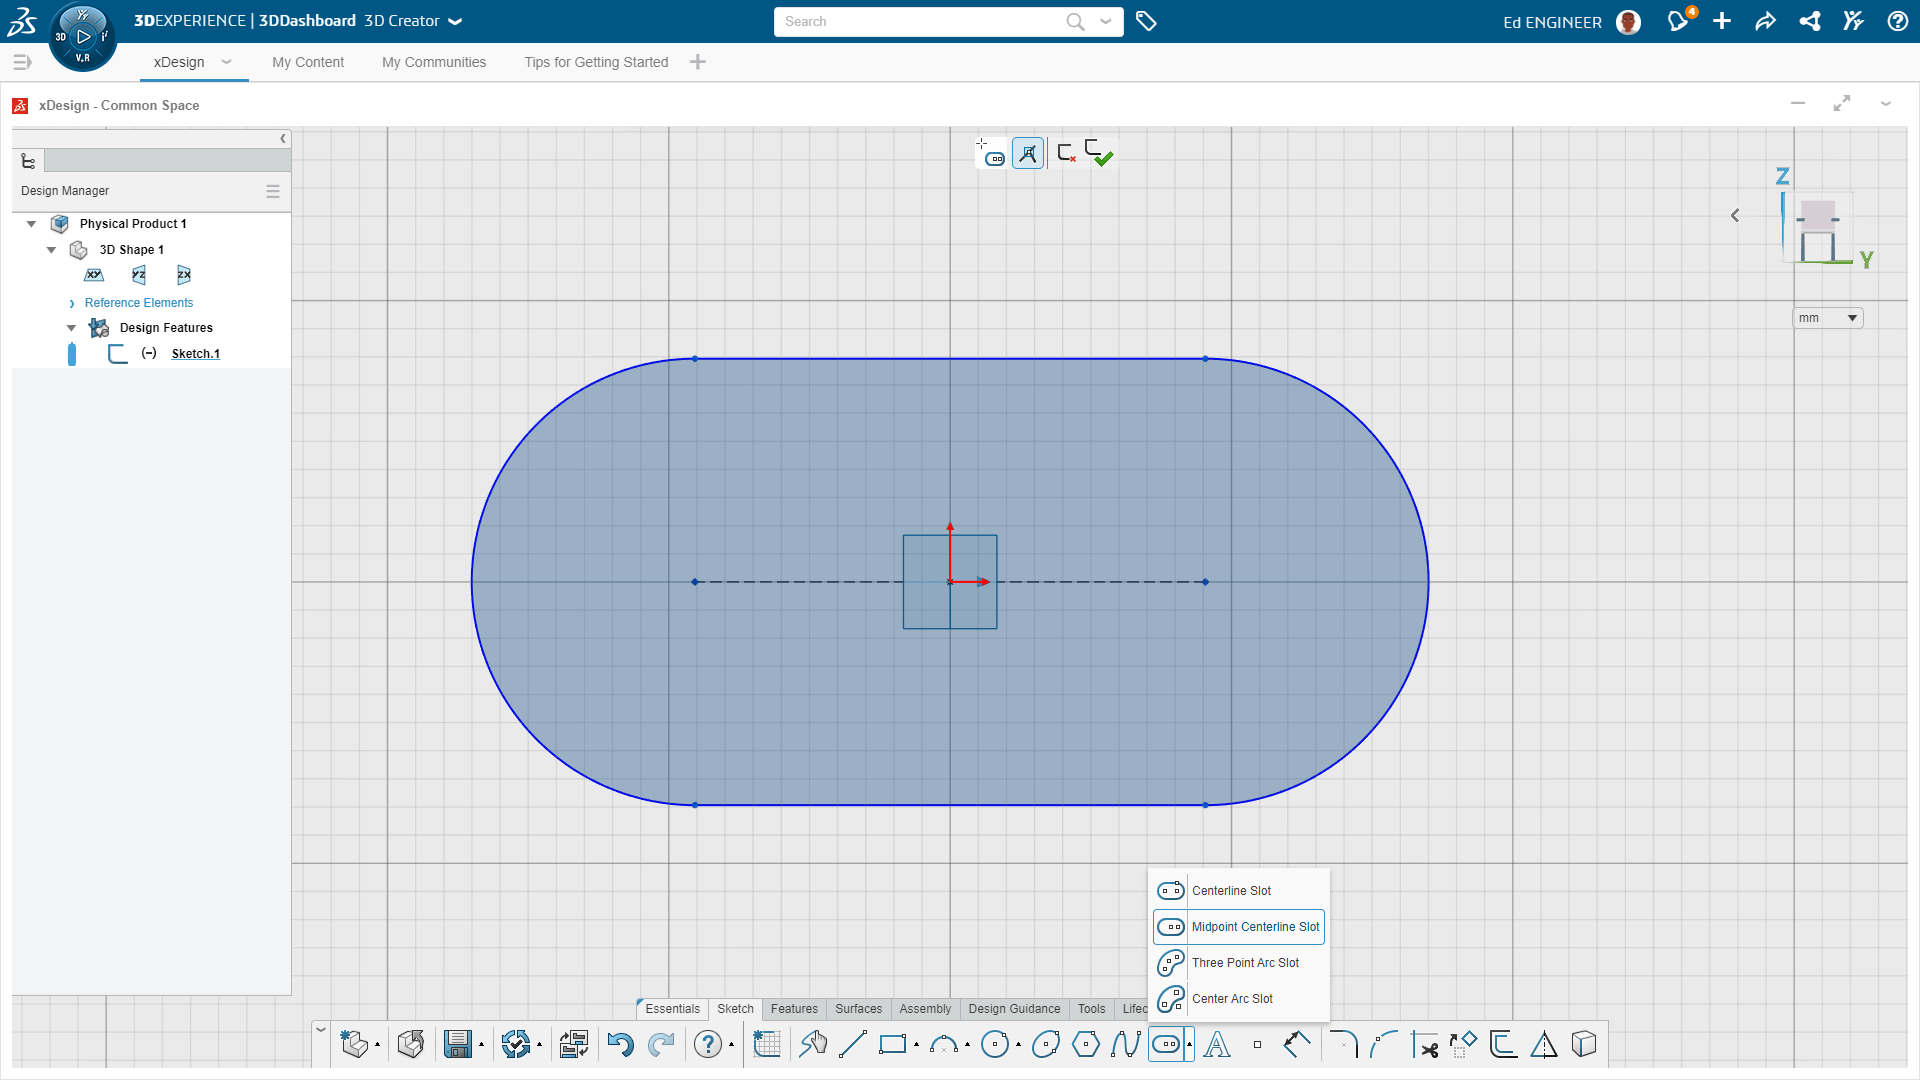Collapse the Physical Product 1 tree node
This screenshot has width=1920, height=1080.
[x=31, y=224]
